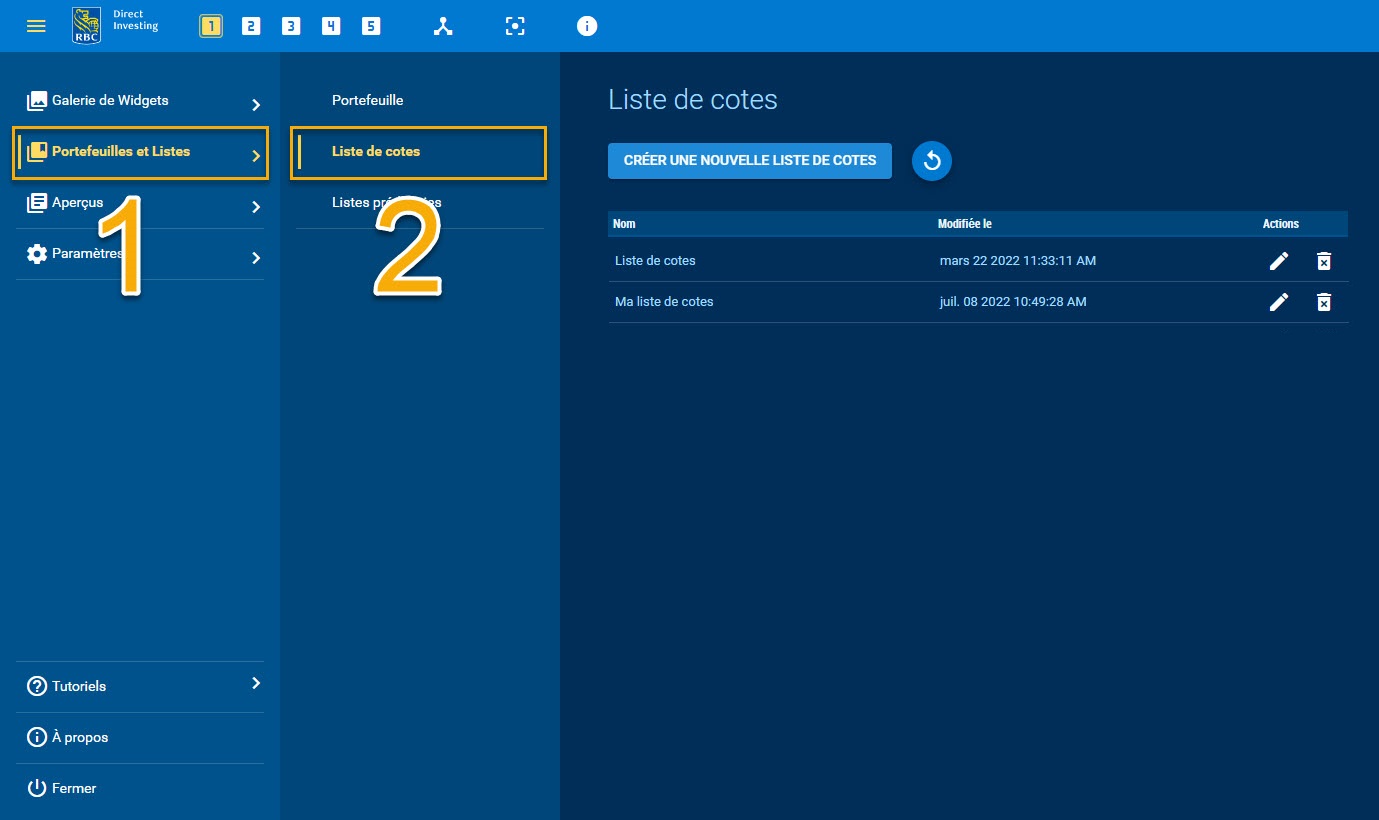Open the Portefeuille menu item
This screenshot has height=820, width=1379.
368,100
